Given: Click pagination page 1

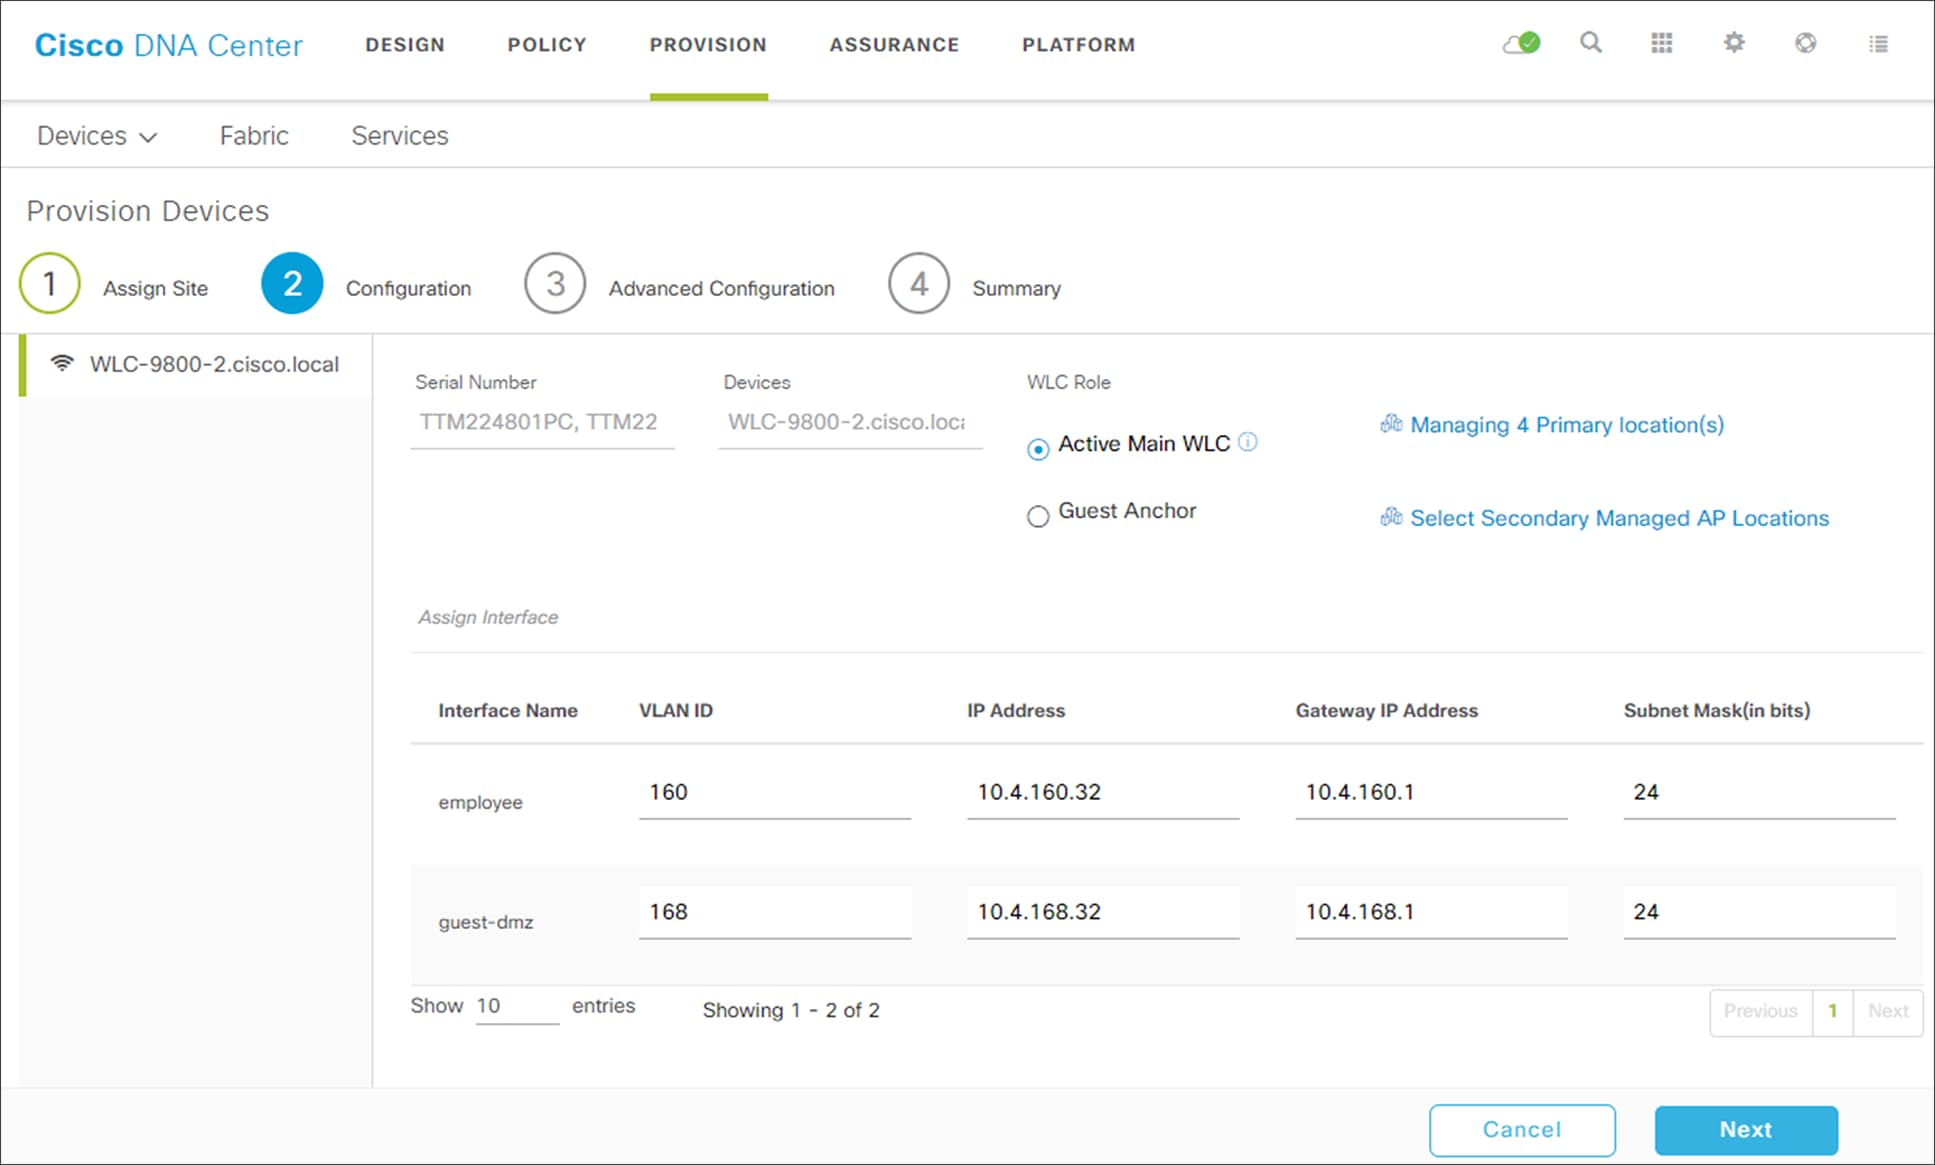Looking at the screenshot, I should (1833, 1012).
